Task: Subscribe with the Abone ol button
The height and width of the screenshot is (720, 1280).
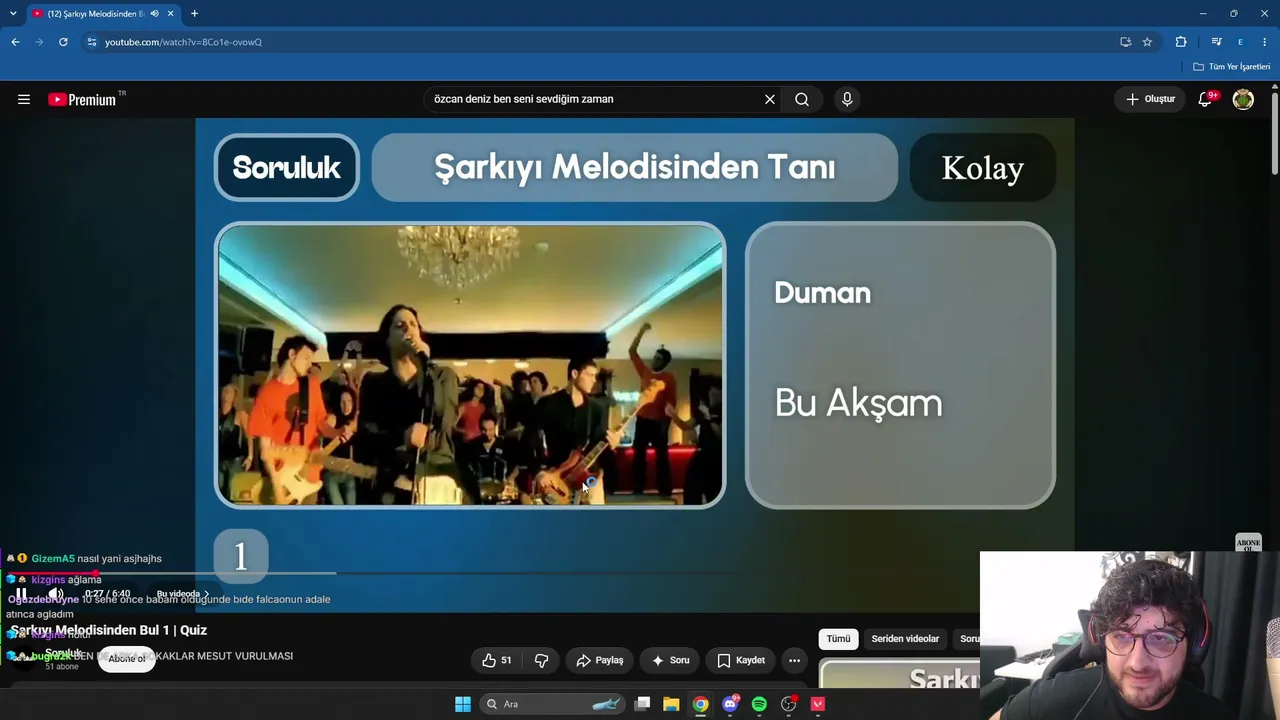Action: [x=127, y=659]
